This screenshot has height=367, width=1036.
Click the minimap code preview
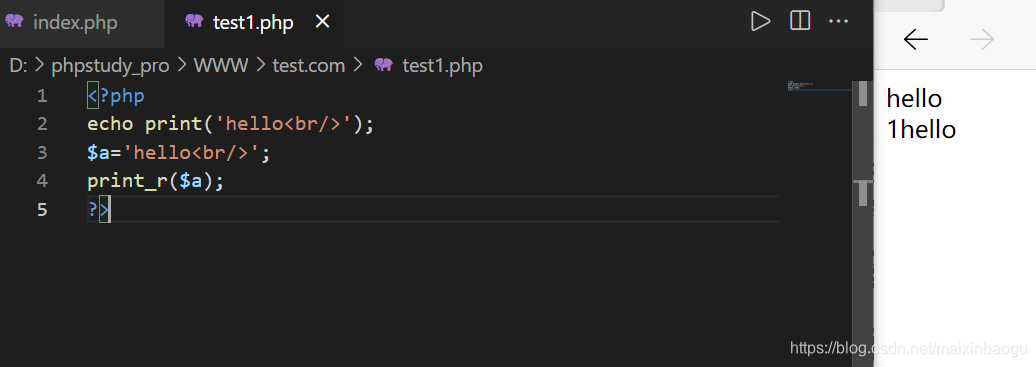pyautogui.click(x=817, y=86)
